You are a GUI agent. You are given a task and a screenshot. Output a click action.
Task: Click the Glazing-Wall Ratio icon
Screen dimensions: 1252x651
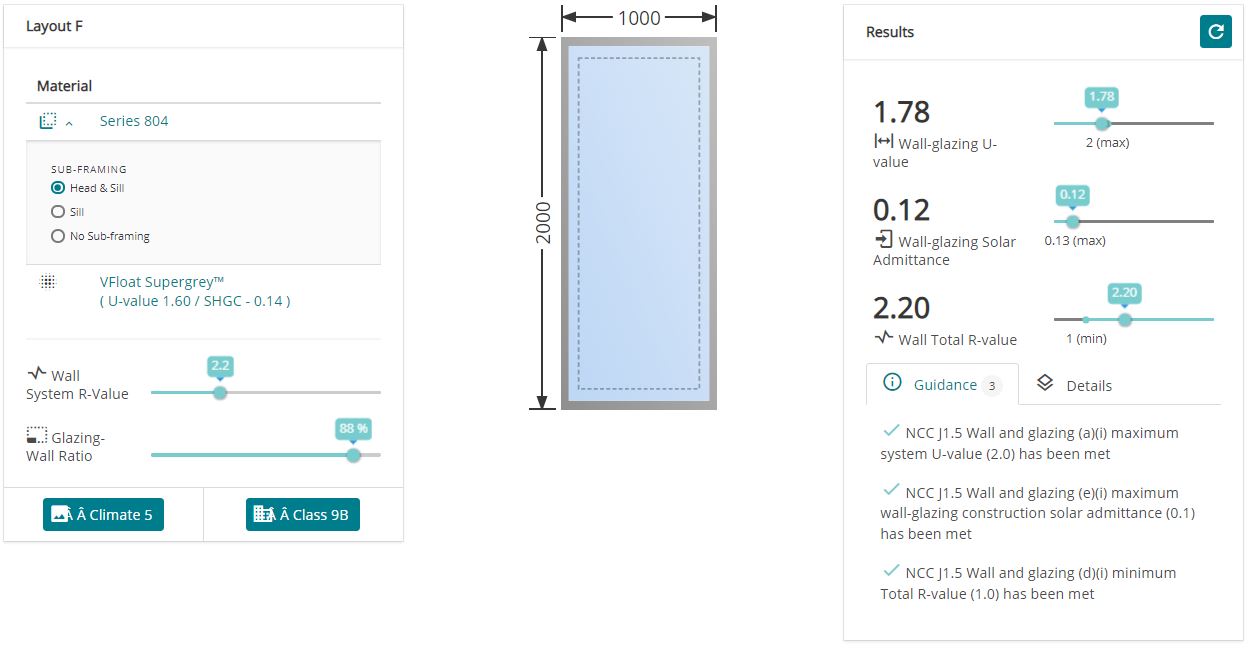37,436
